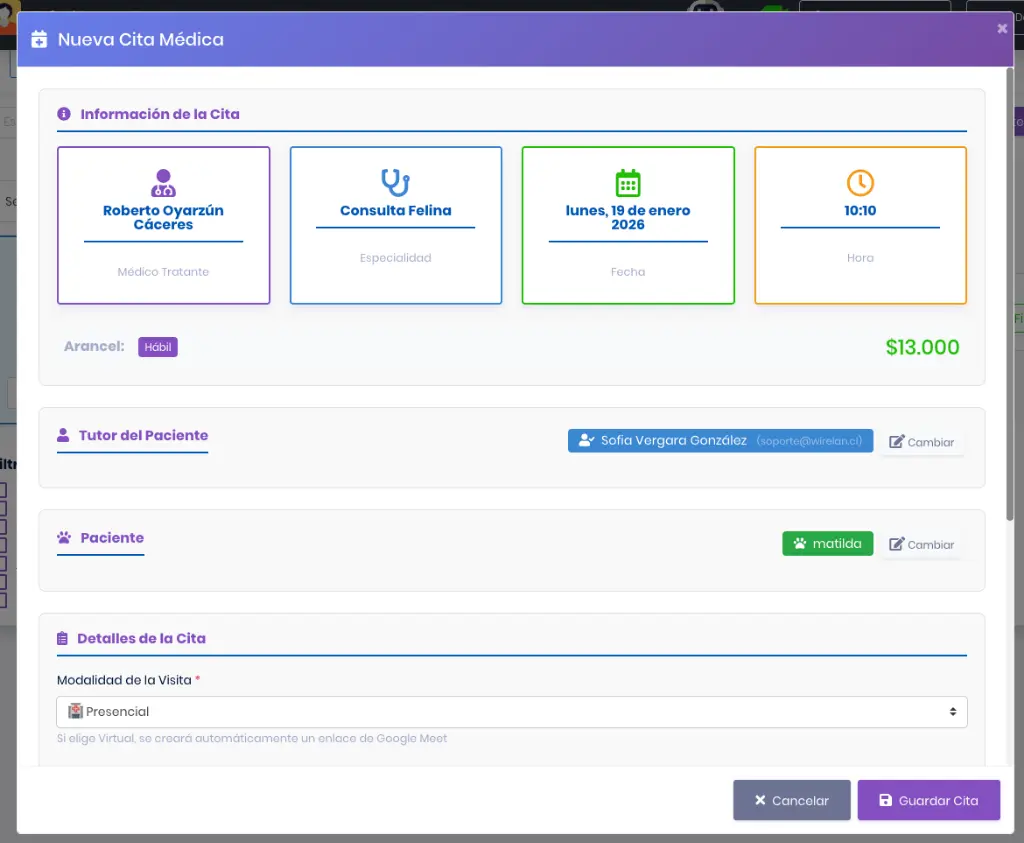Viewport: 1024px width, 843px height.
Task: Click the person icon beside Tutor del Paciente
Action: [x=64, y=436]
